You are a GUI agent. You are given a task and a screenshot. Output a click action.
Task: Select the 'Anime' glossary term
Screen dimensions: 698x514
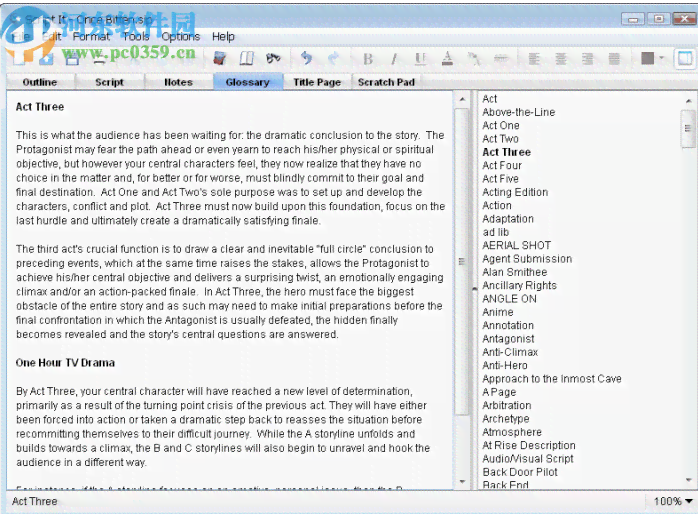[x=498, y=312]
